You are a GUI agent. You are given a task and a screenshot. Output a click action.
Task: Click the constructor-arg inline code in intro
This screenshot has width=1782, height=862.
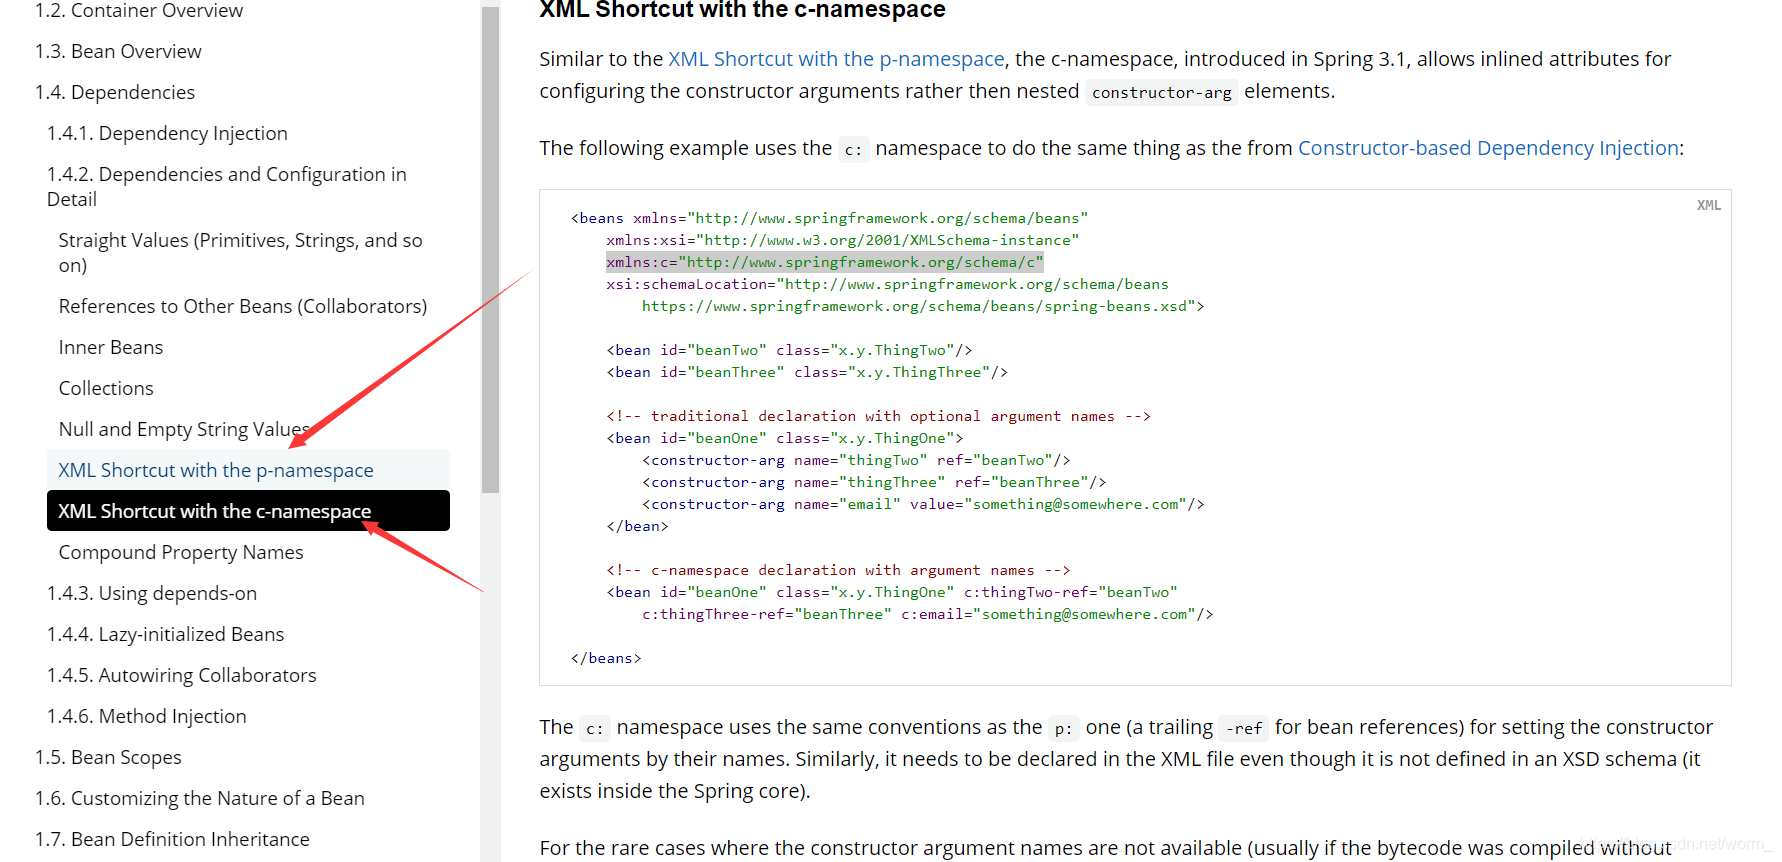click(1162, 92)
